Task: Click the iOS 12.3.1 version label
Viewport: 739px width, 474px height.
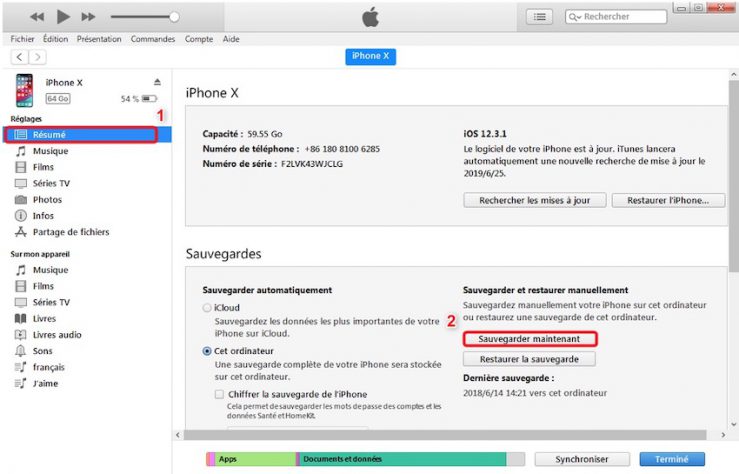Action: [485, 134]
